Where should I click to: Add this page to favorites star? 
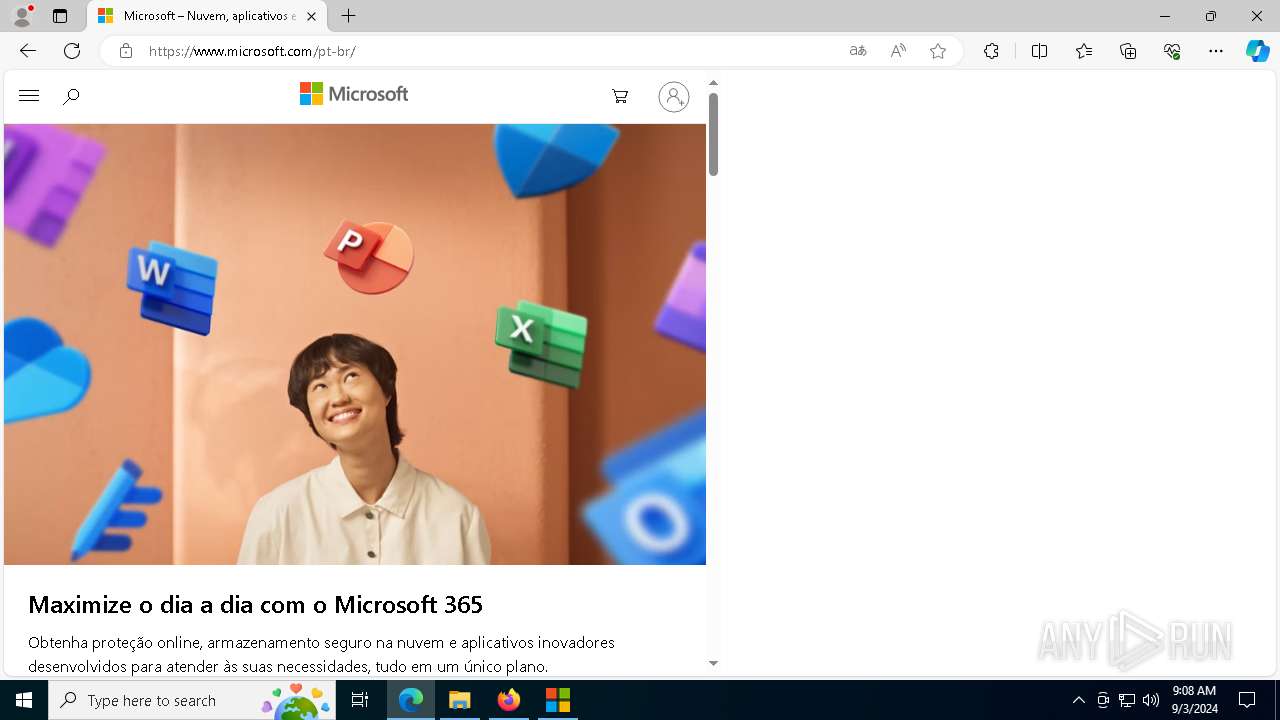pyautogui.click(x=938, y=51)
